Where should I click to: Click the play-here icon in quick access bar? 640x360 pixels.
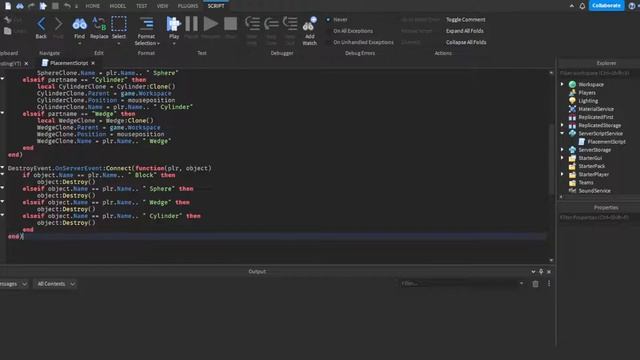43,6
